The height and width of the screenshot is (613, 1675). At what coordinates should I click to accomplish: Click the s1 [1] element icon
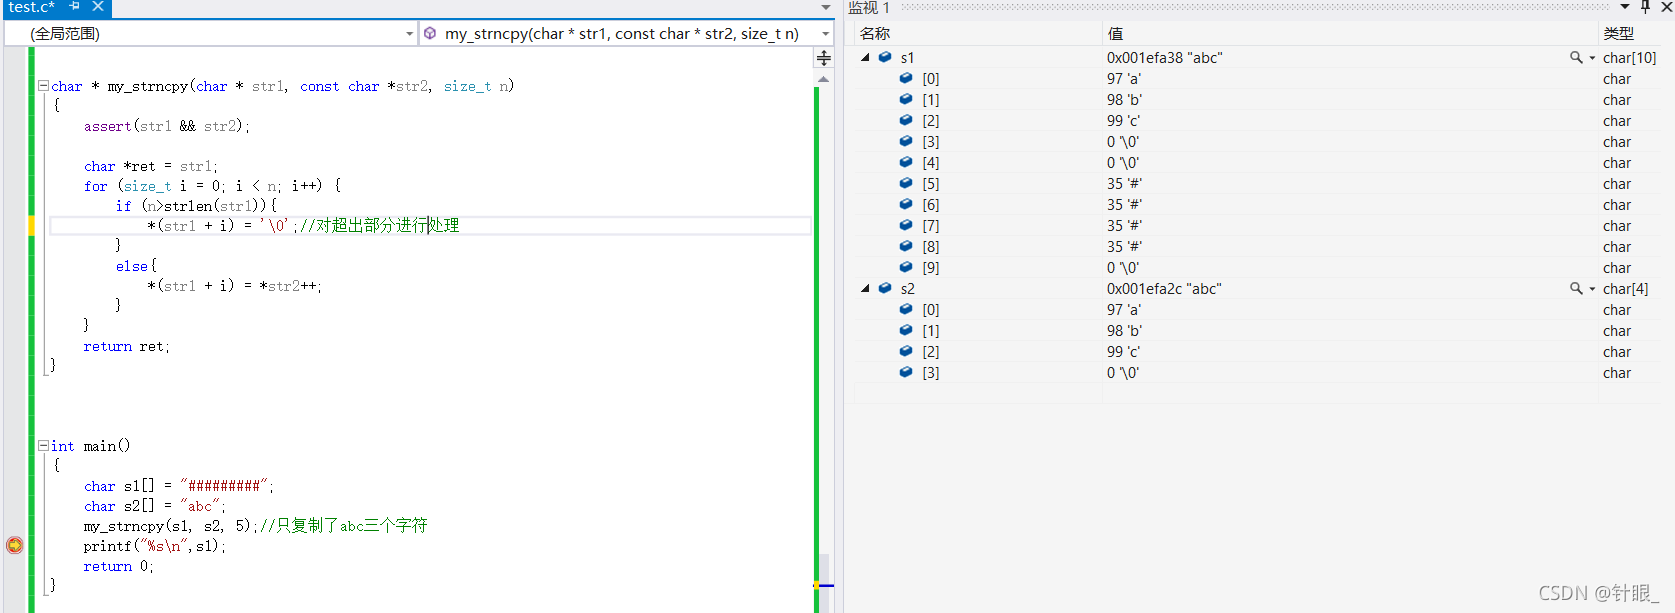coord(906,99)
